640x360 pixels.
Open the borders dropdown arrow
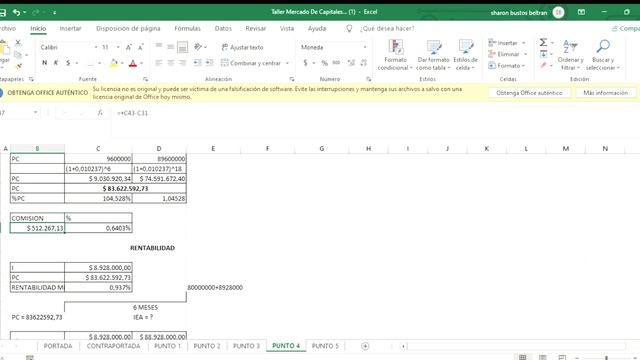pyautogui.click(x=99, y=63)
